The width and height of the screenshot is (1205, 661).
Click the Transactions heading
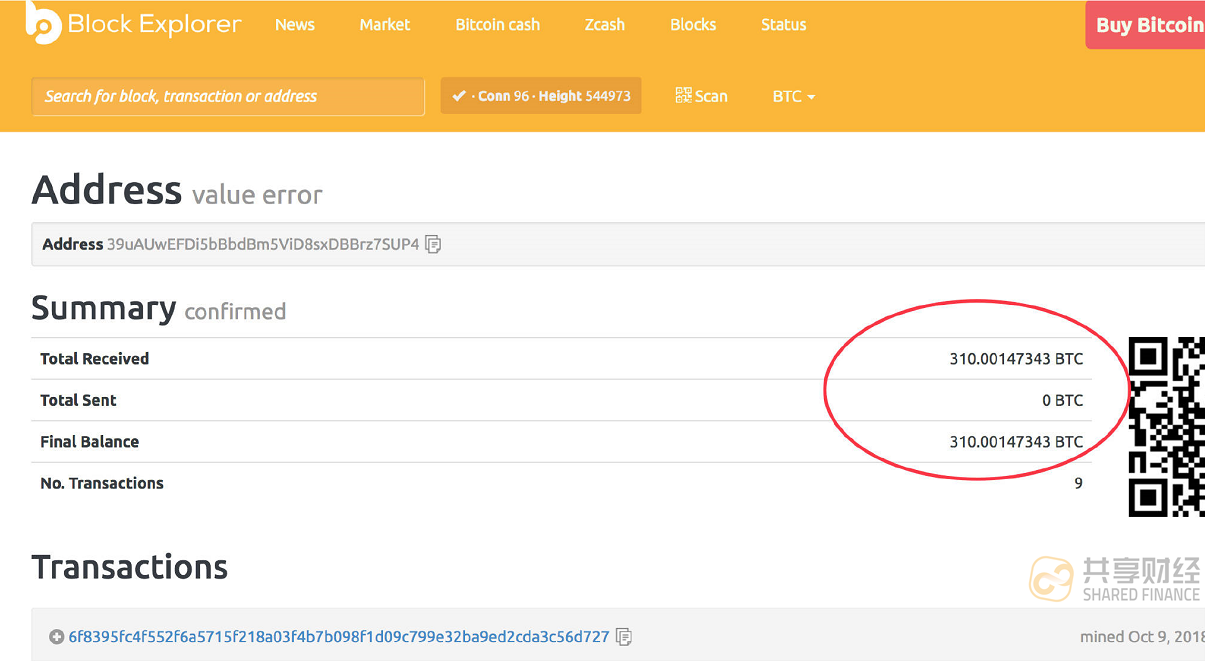click(x=130, y=567)
